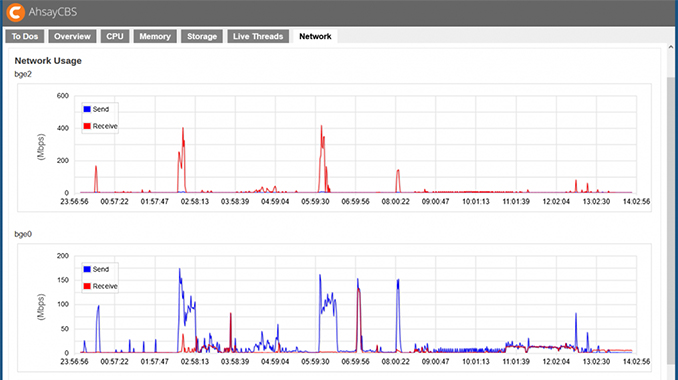Click the bge0 send peak near 02:58:13
The height and width of the screenshot is (380, 678).
click(179, 269)
